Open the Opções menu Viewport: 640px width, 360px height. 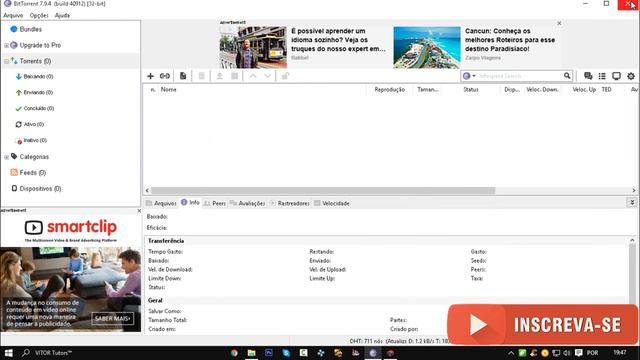tap(39, 16)
